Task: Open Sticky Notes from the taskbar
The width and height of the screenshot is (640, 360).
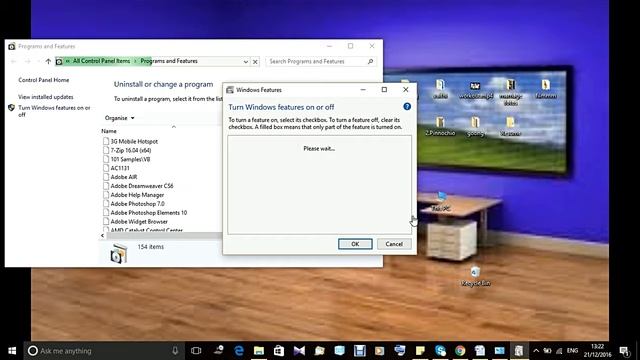Action: point(420,351)
